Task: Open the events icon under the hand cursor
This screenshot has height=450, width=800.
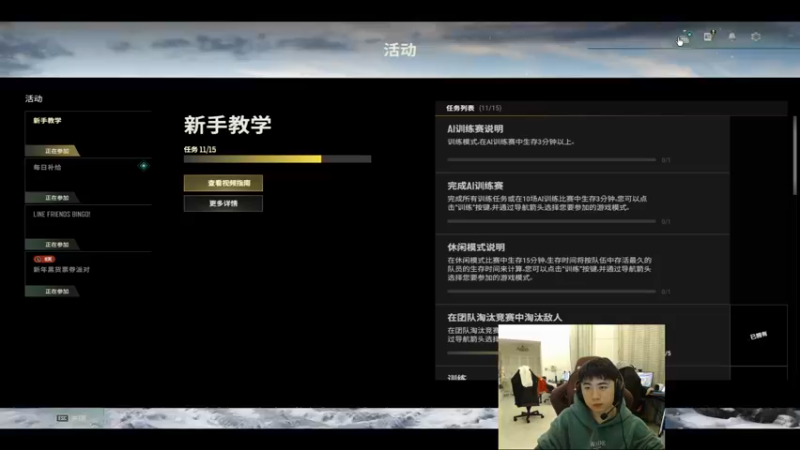Action: [x=684, y=38]
